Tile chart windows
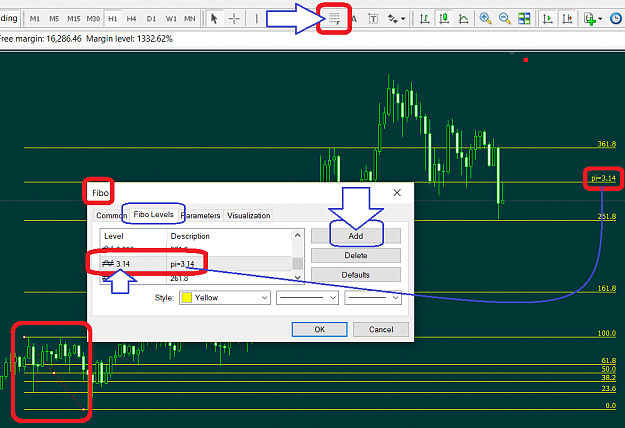625x428 pixels. tap(524, 18)
